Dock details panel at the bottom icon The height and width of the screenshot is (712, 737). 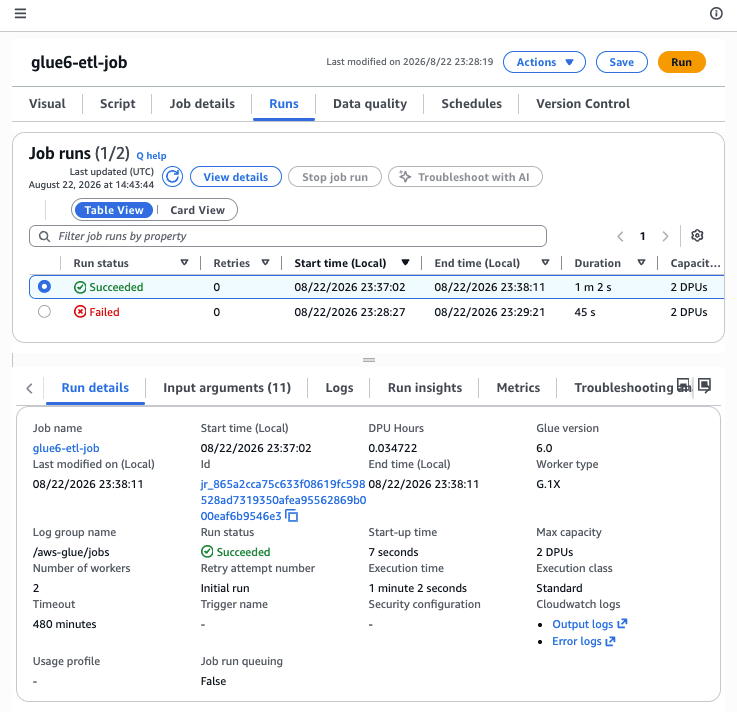[683, 385]
